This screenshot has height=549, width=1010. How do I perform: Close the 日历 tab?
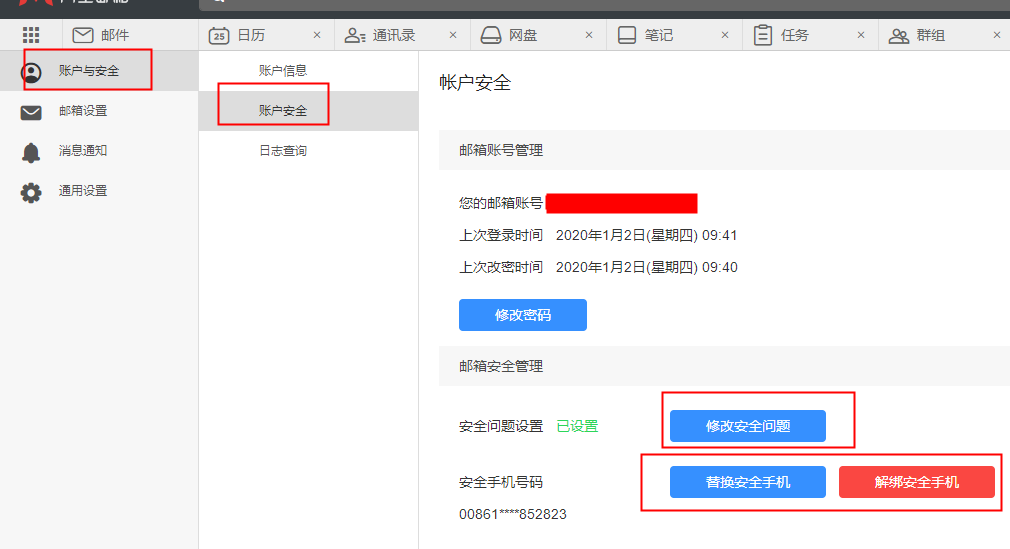coord(317,35)
